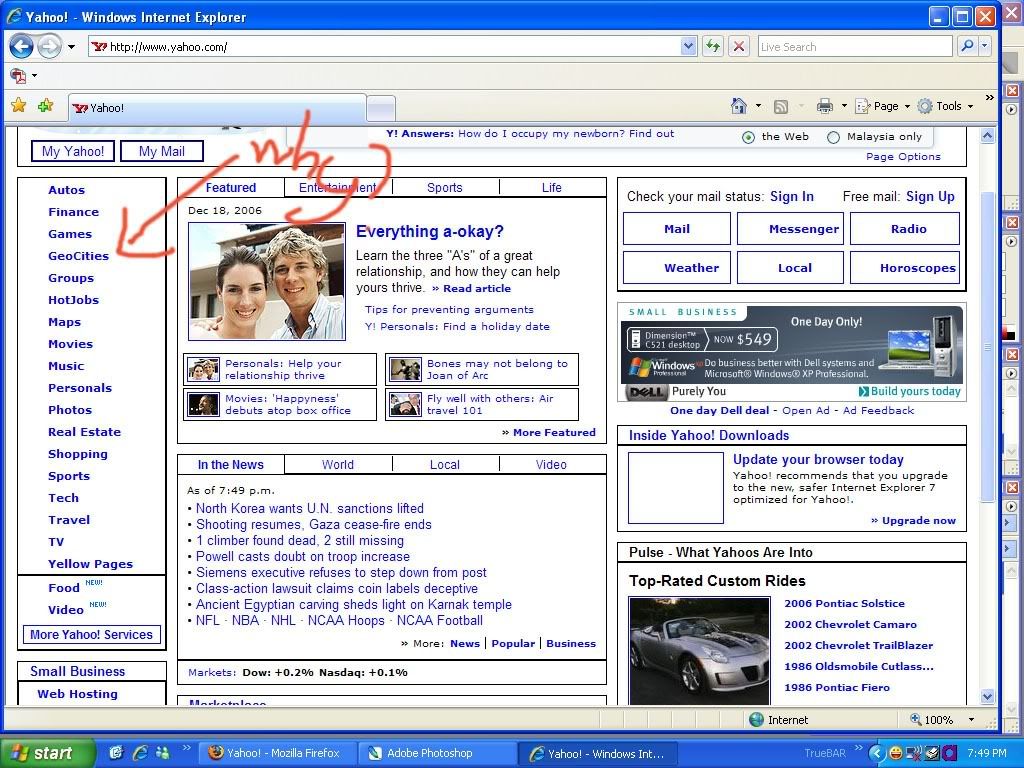Select the Web search radio button
The image size is (1024, 768).
pyautogui.click(x=748, y=137)
